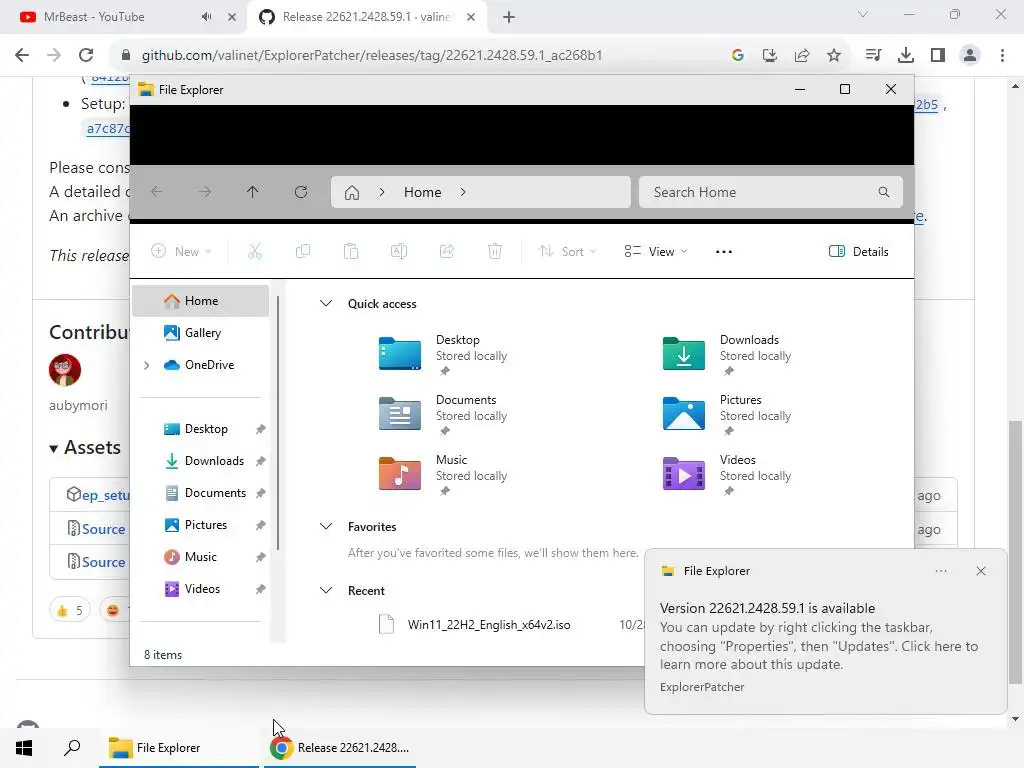Viewport: 1024px width, 768px height.
Task: Click the Delete trash icon in File Explorer
Action: [x=495, y=251]
